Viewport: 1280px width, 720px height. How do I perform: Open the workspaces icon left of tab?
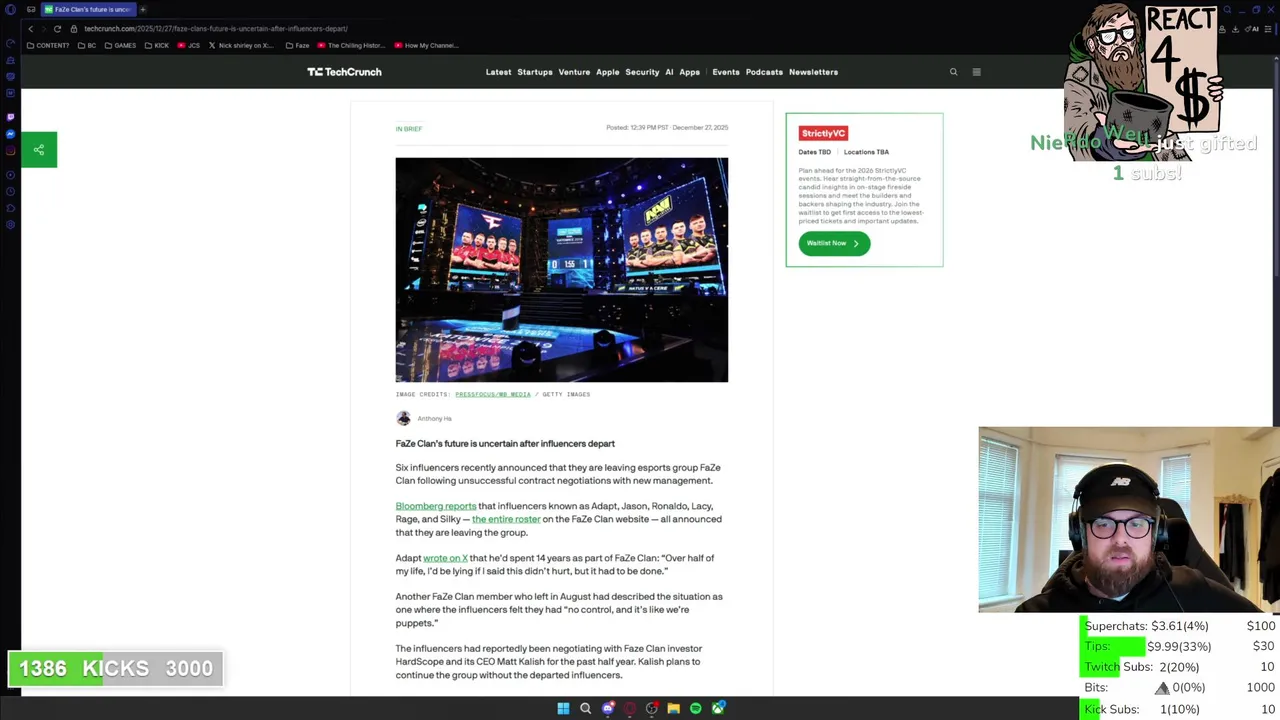[x=31, y=9]
